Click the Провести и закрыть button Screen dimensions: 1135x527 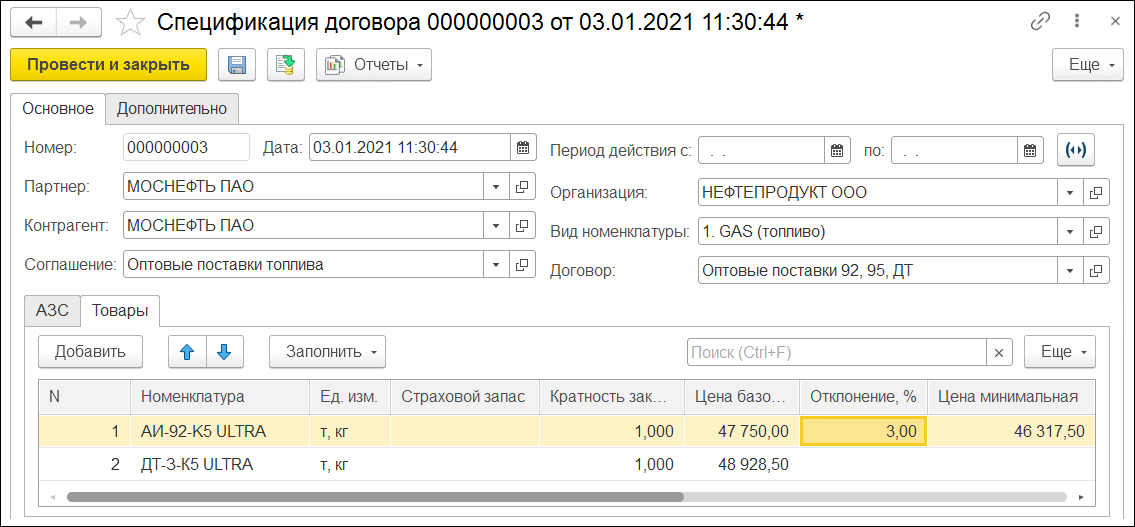pyautogui.click(x=108, y=65)
